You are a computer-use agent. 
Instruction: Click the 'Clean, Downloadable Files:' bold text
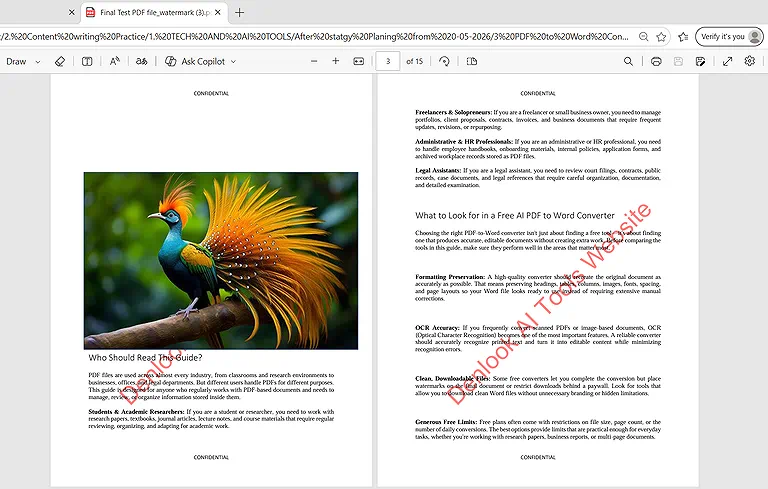(x=452, y=379)
